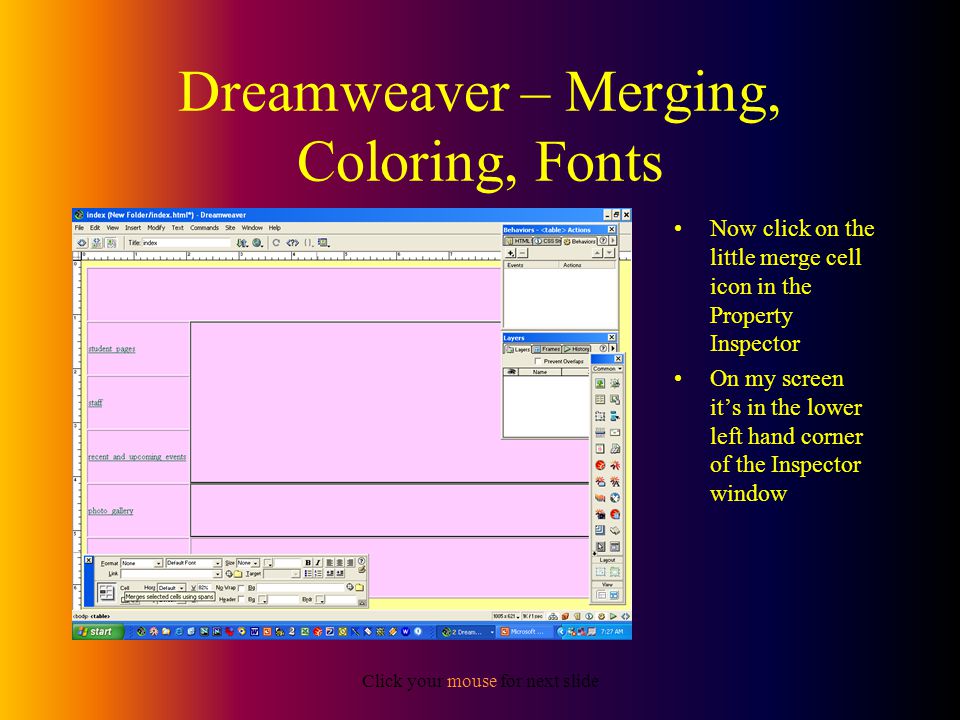Open the Size dropdown showing None
The height and width of the screenshot is (720, 960).
tap(248, 563)
